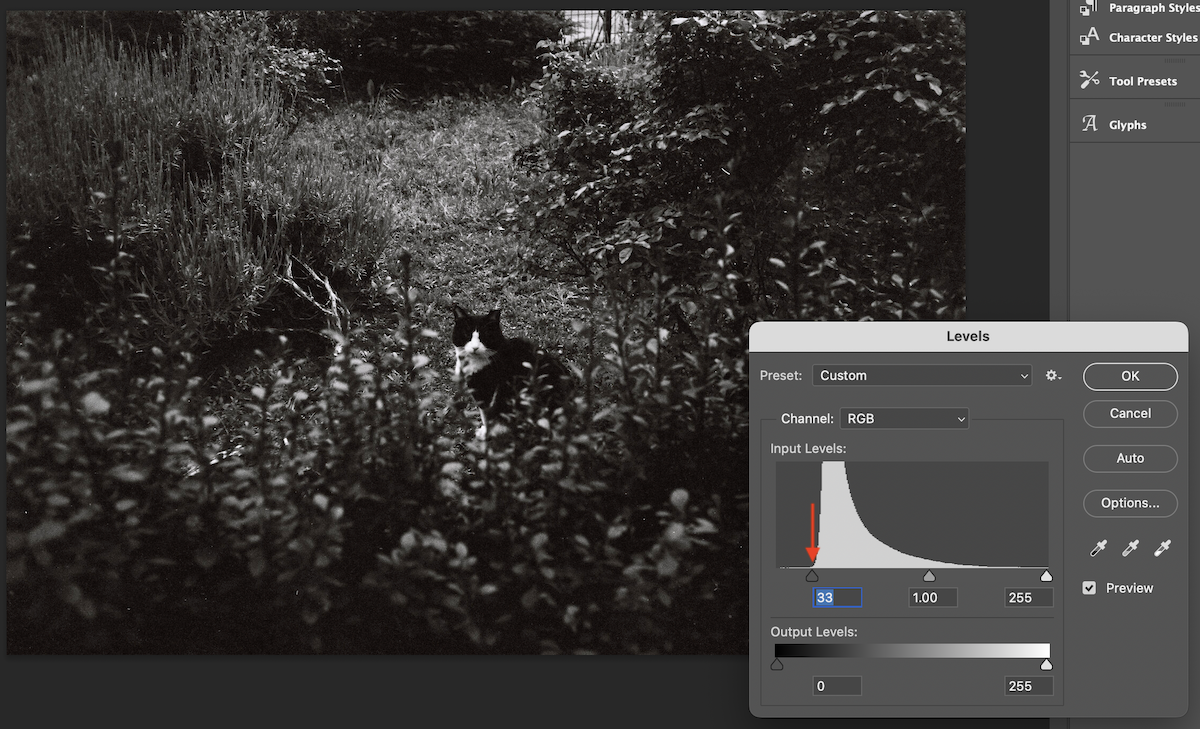This screenshot has width=1200, height=729.
Task: Open the Channel dropdown set to RGB
Action: click(x=904, y=419)
